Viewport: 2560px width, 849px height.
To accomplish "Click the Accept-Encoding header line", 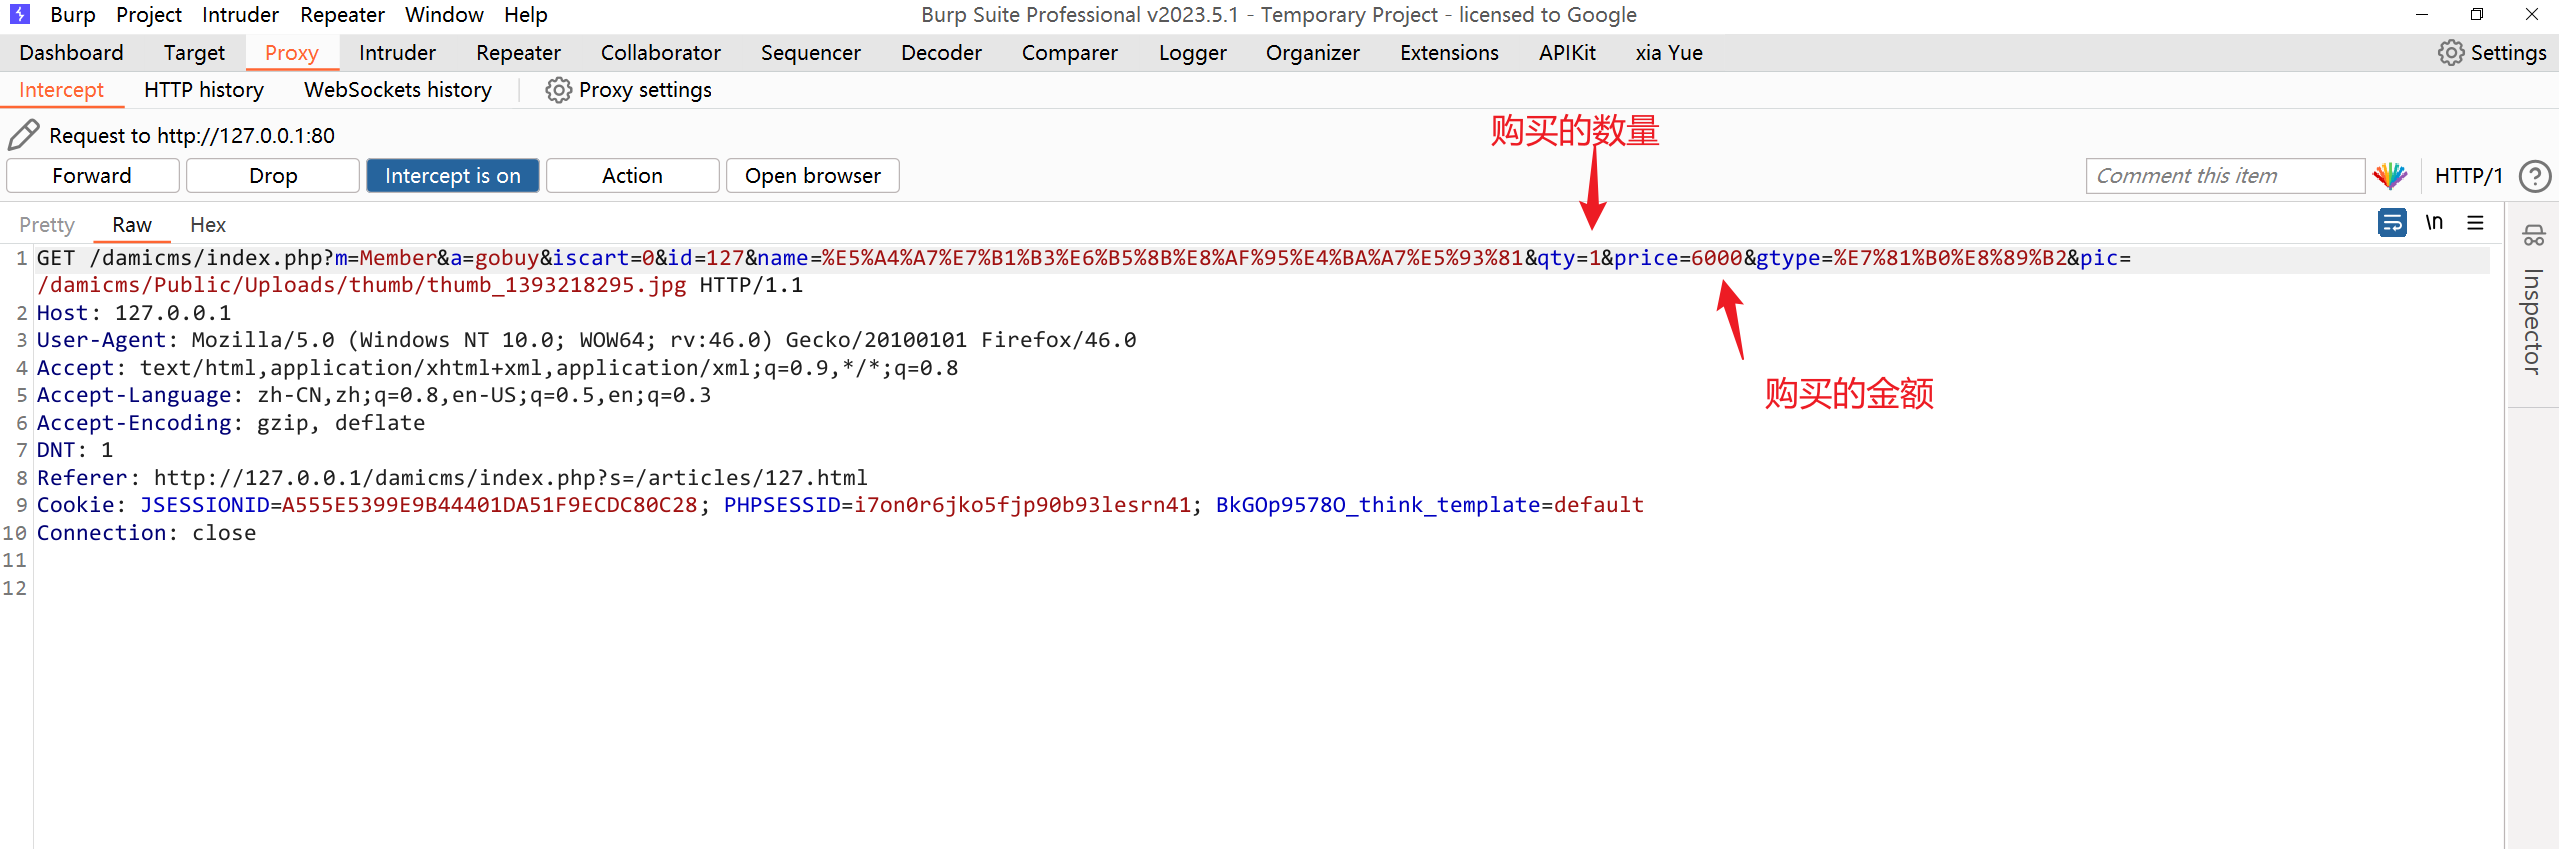I will click(231, 423).
